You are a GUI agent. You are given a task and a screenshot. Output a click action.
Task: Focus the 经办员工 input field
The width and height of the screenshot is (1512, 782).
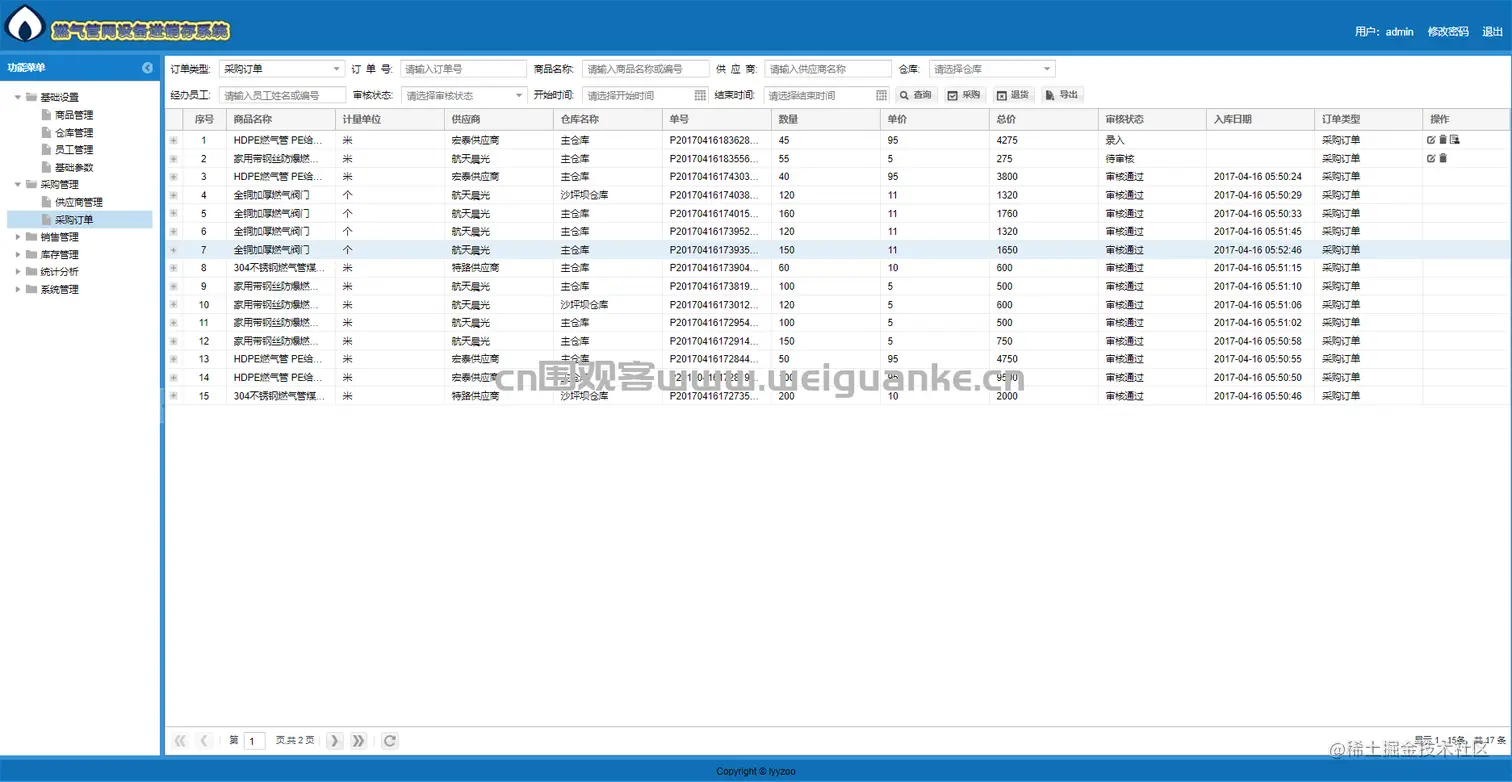point(281,95)
